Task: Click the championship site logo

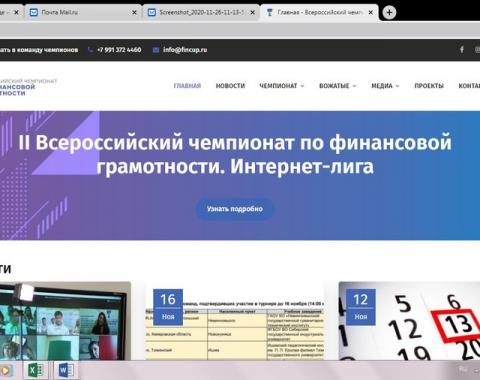Action: pos(28,87)
